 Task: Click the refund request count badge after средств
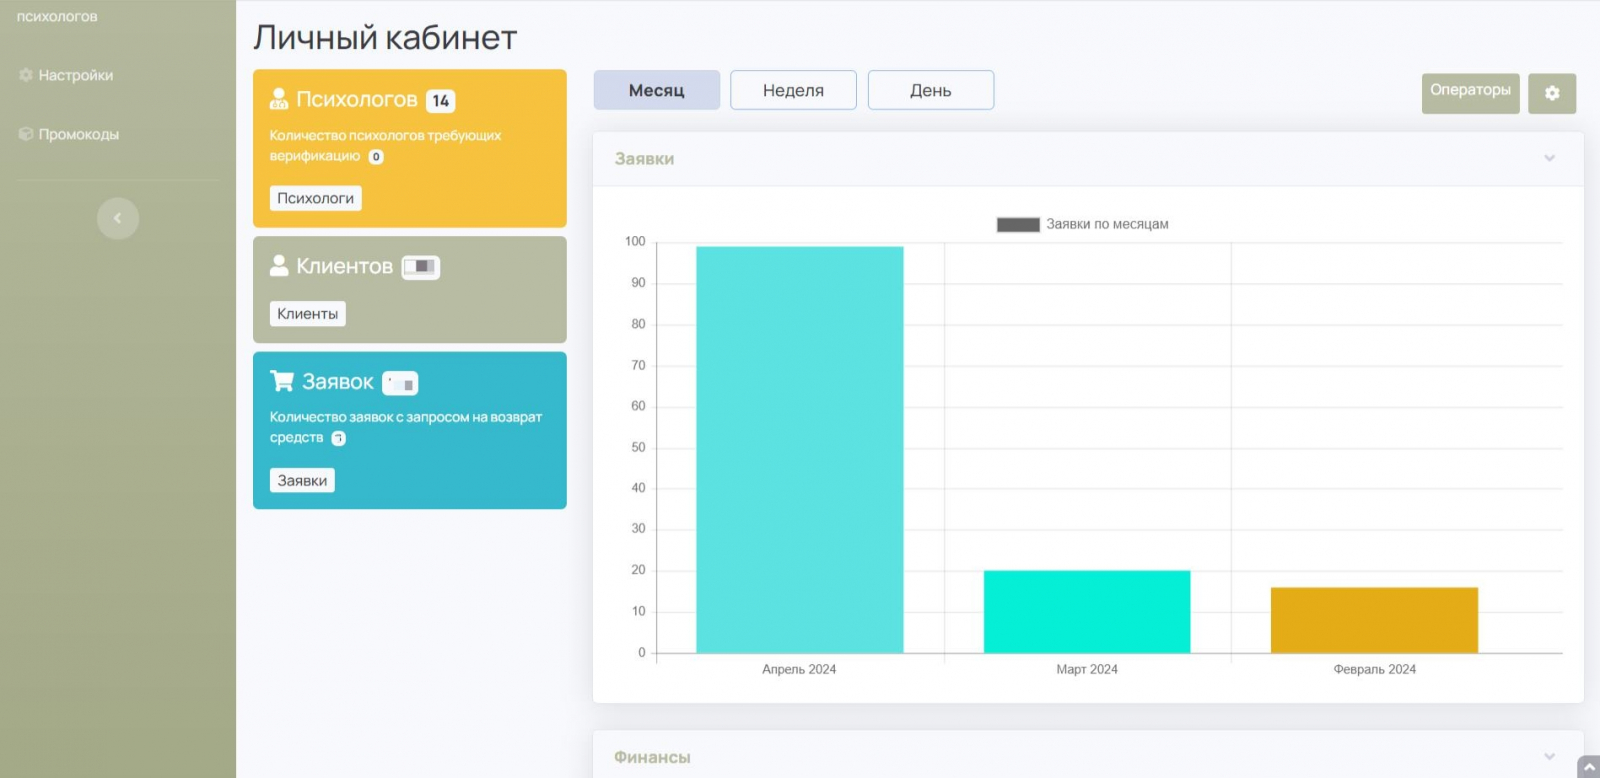pyautogui.click(x=339, y=438)
